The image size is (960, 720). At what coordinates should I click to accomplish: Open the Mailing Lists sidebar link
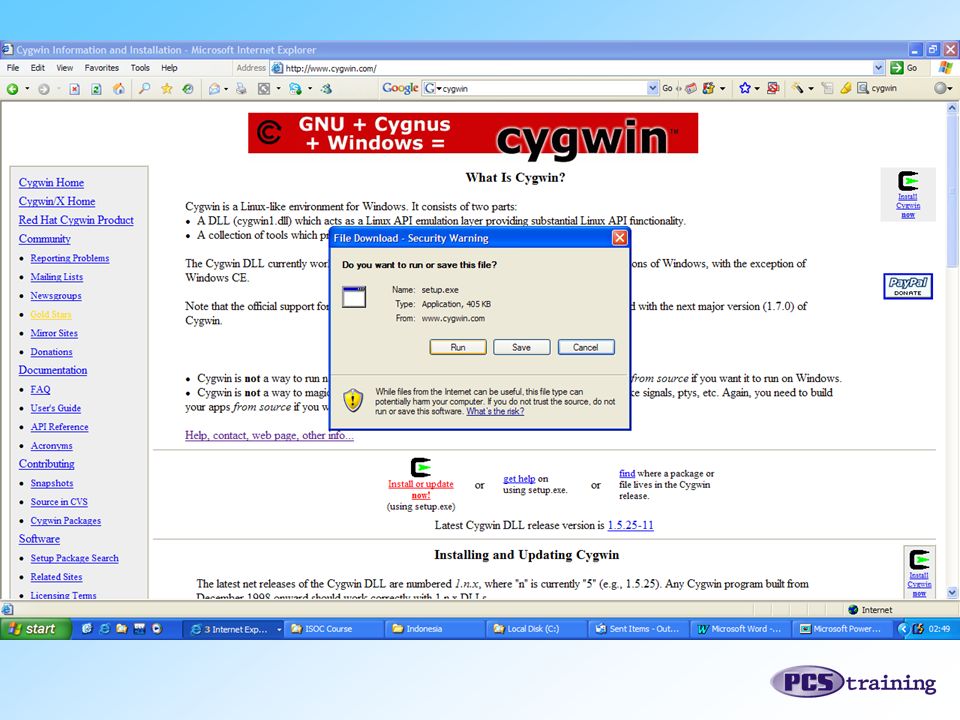click(56, 277)
